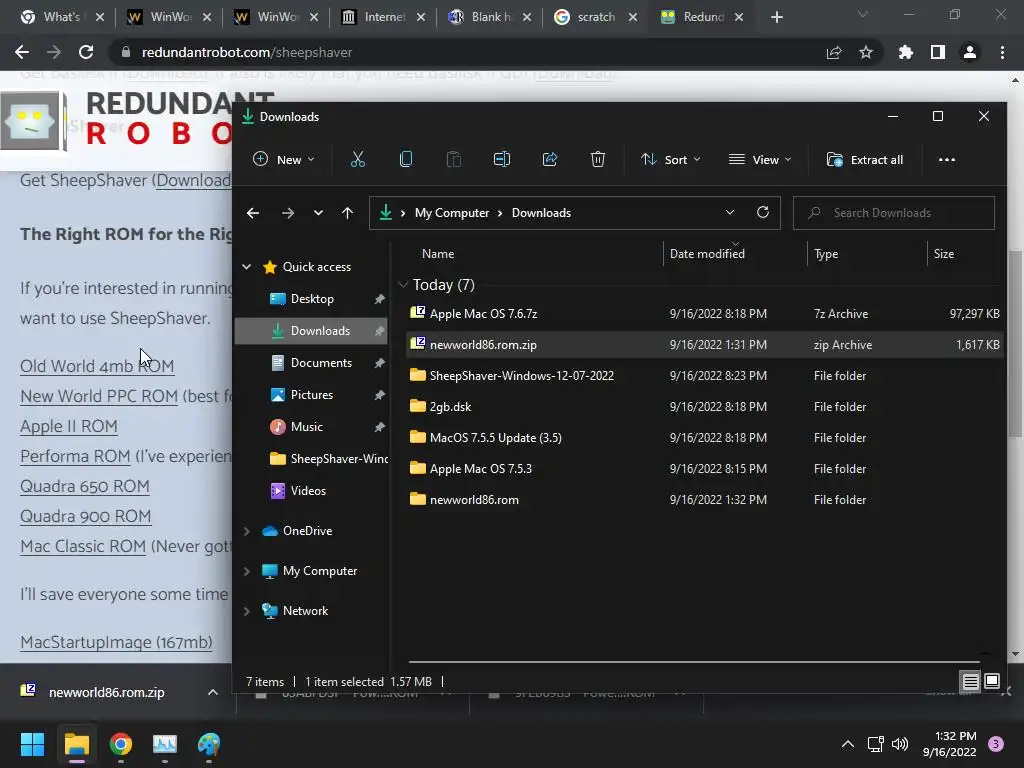
Task: Sort by the Name column header
Action: pyautogui.click(x=438, y=253)
